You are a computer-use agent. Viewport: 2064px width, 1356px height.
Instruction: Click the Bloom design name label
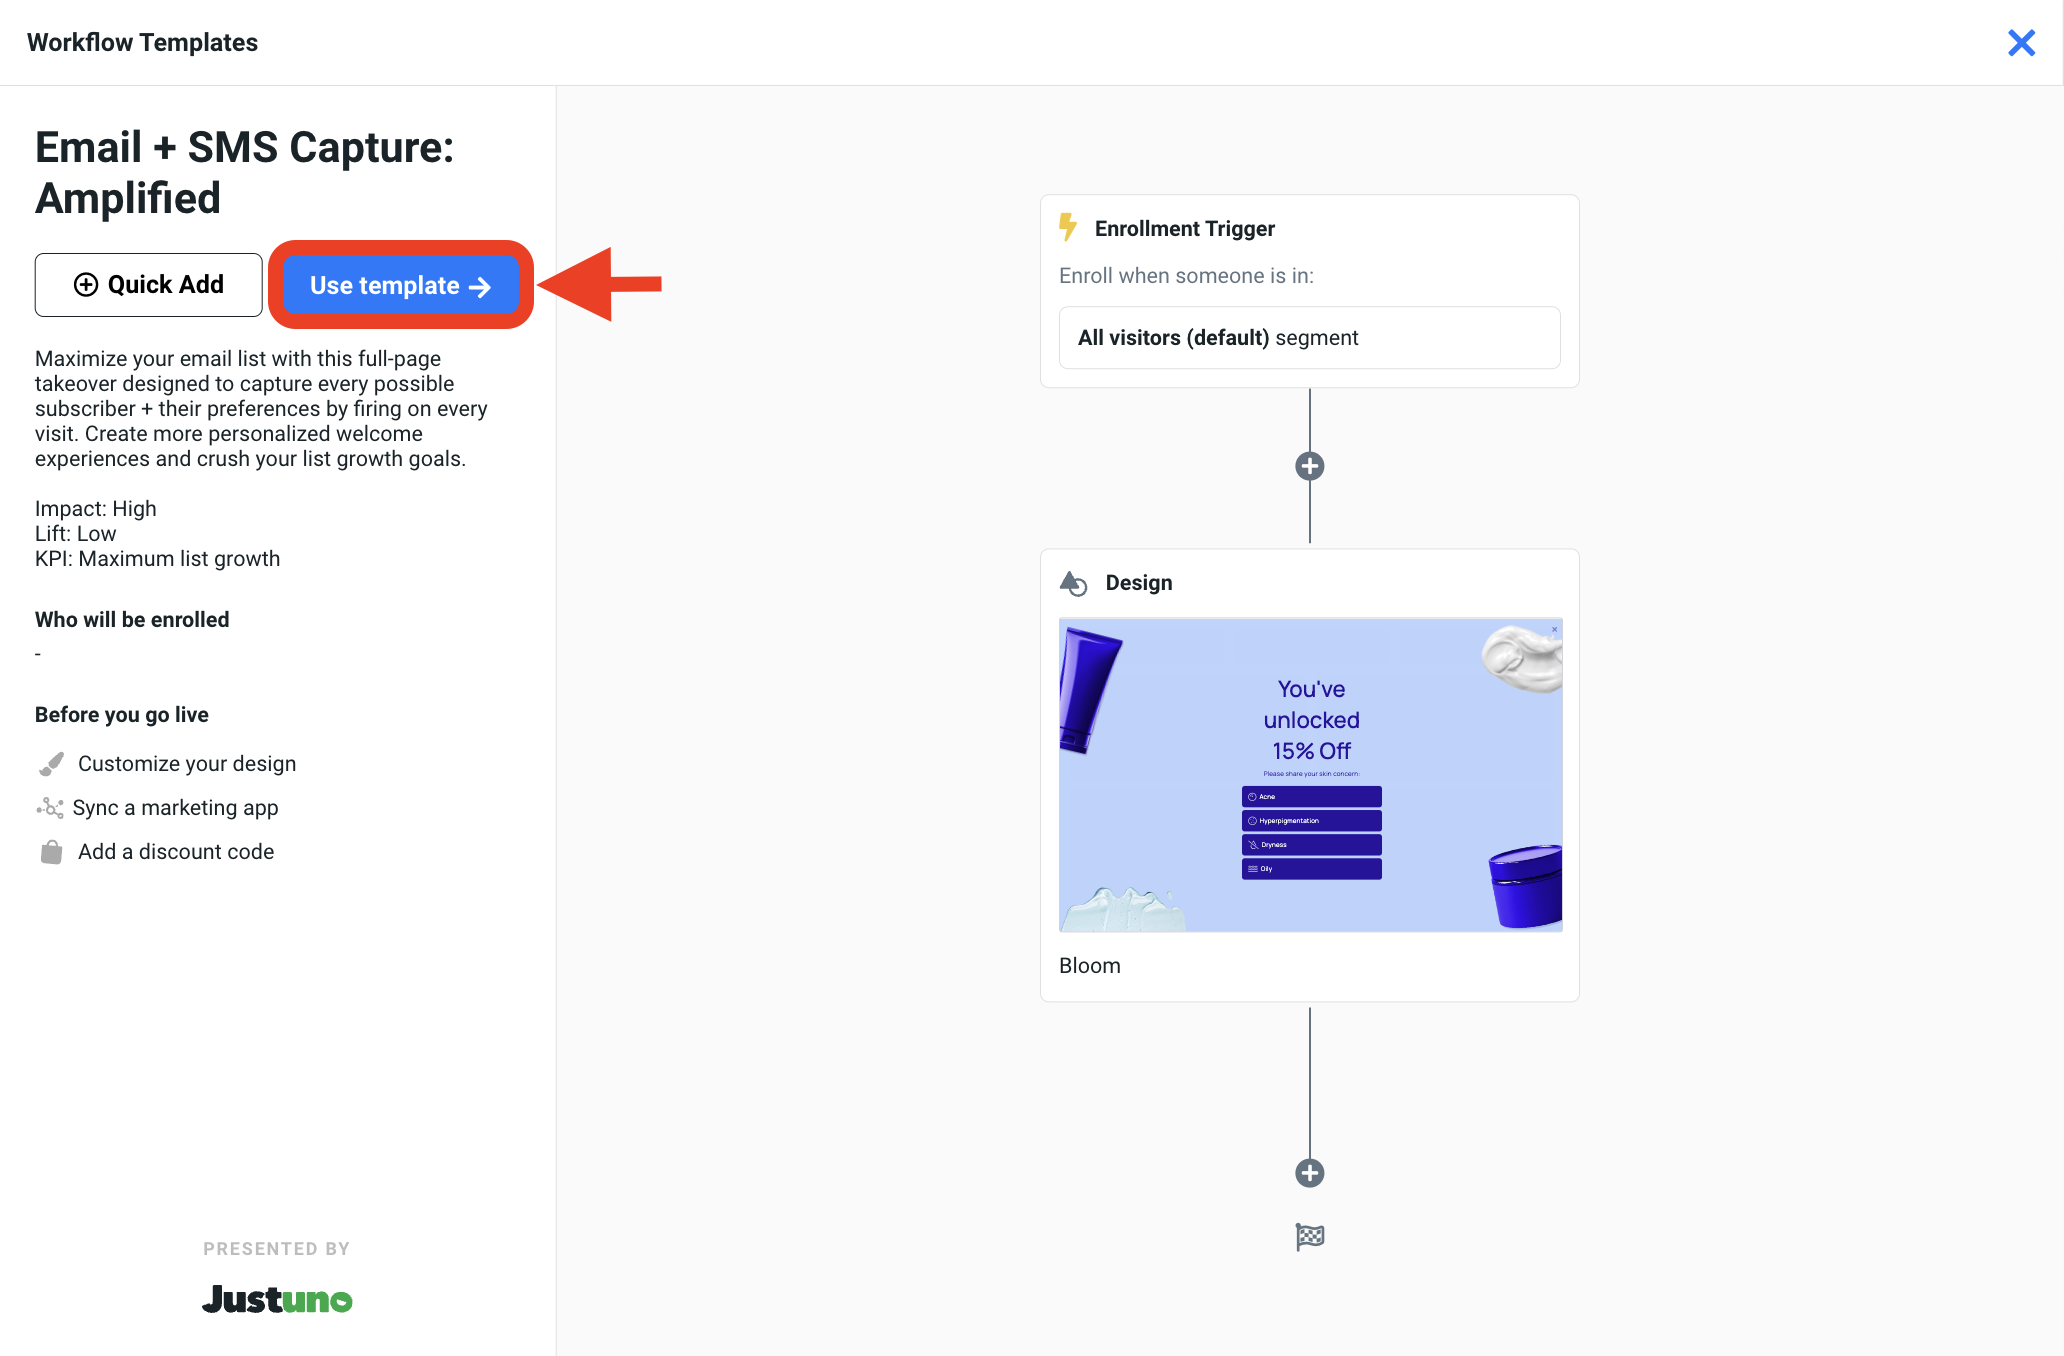coord(1089,966)
